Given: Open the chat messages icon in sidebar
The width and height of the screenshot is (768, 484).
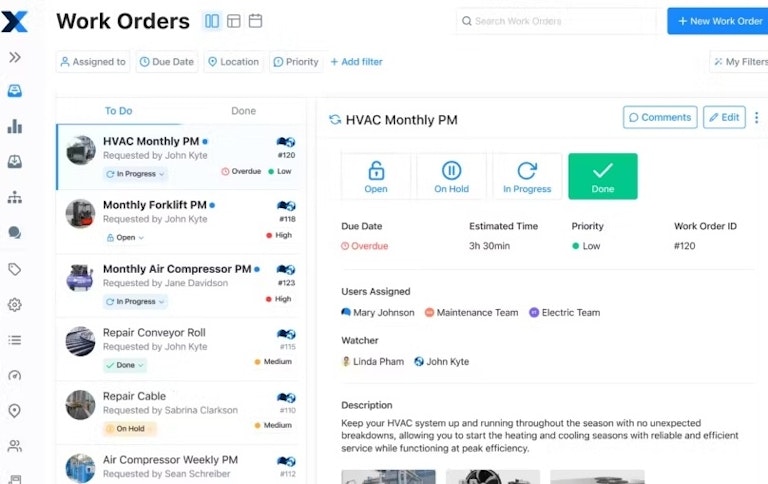Looking at the screenshot, I should pos(15,233).
